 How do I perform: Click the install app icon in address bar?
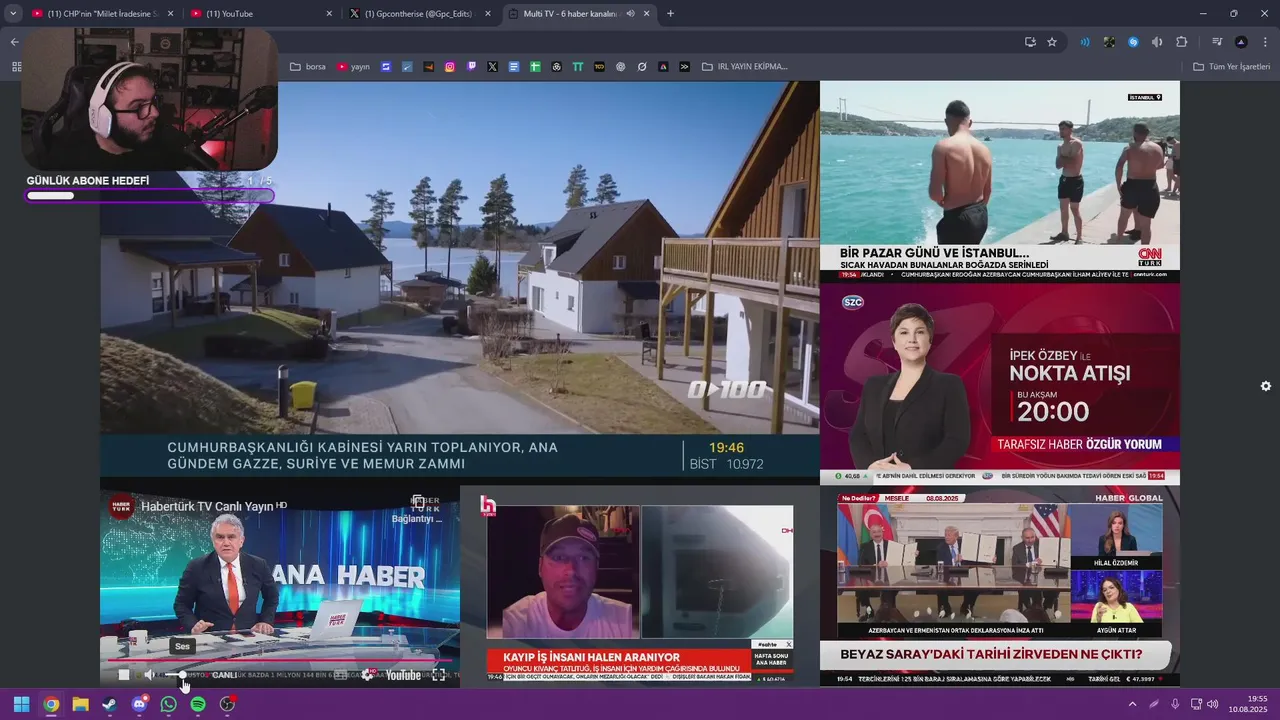1030,42
